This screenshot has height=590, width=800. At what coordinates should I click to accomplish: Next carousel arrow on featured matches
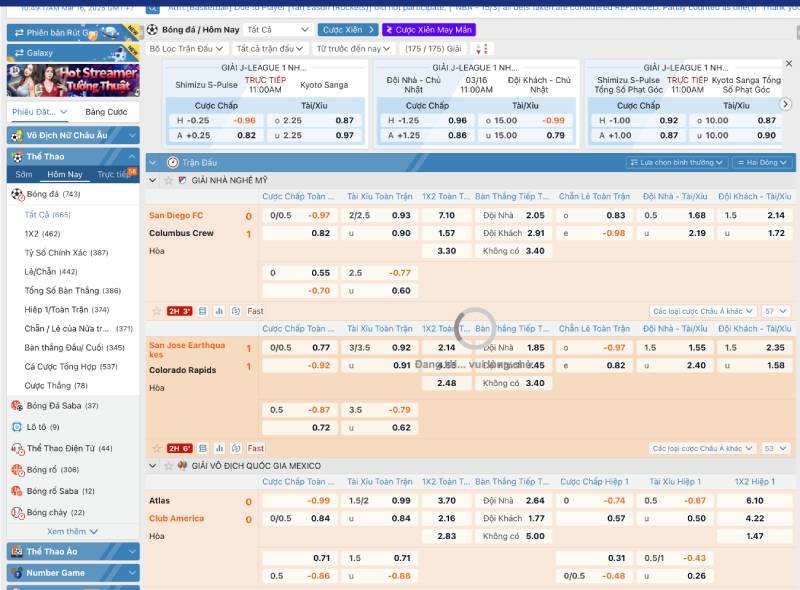pyautogui.click(x=785, y=104)
